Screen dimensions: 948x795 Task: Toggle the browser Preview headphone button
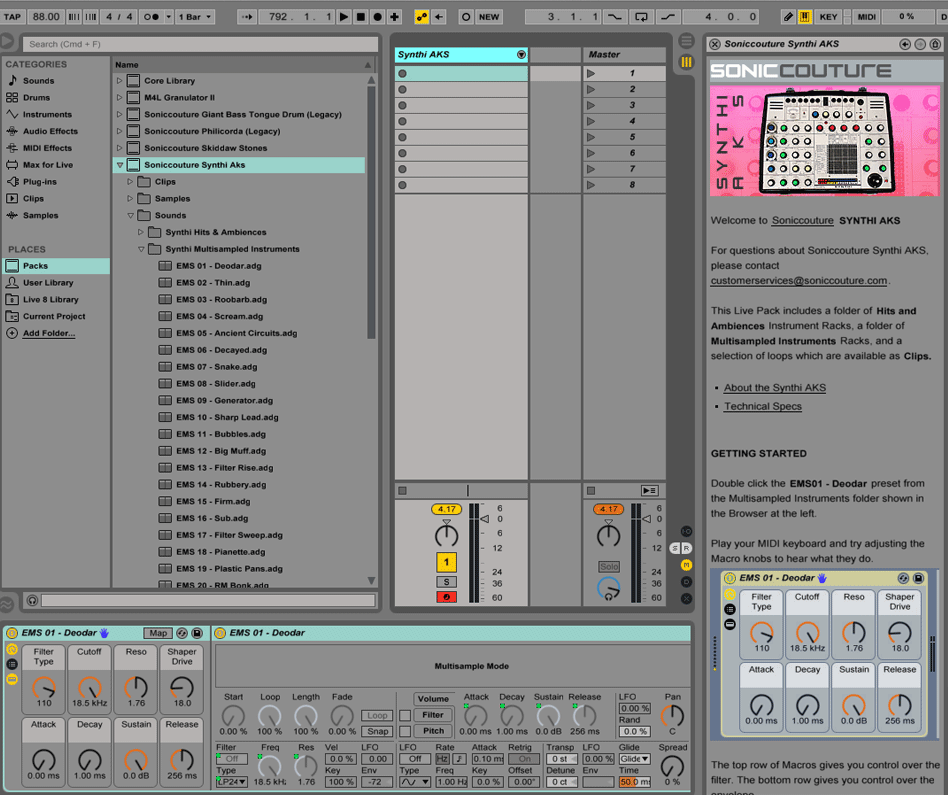[x=32, y=600]
